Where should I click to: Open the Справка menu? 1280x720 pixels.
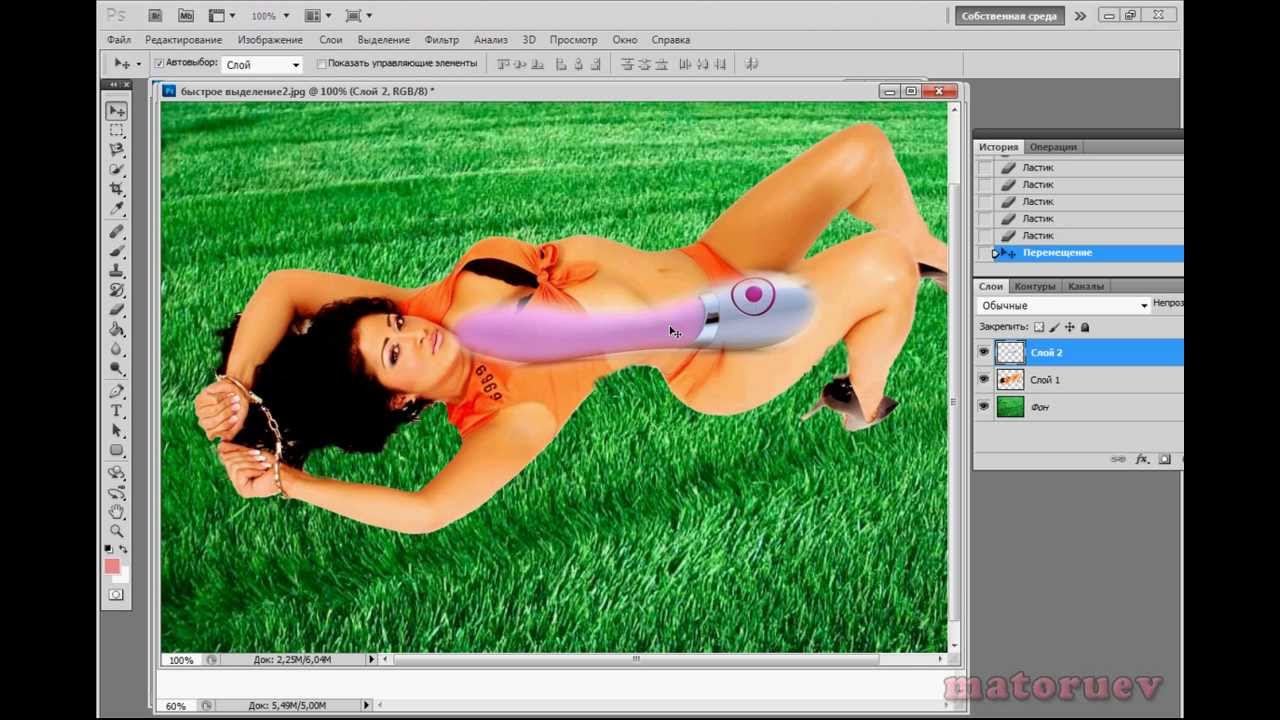coord(671,40)
